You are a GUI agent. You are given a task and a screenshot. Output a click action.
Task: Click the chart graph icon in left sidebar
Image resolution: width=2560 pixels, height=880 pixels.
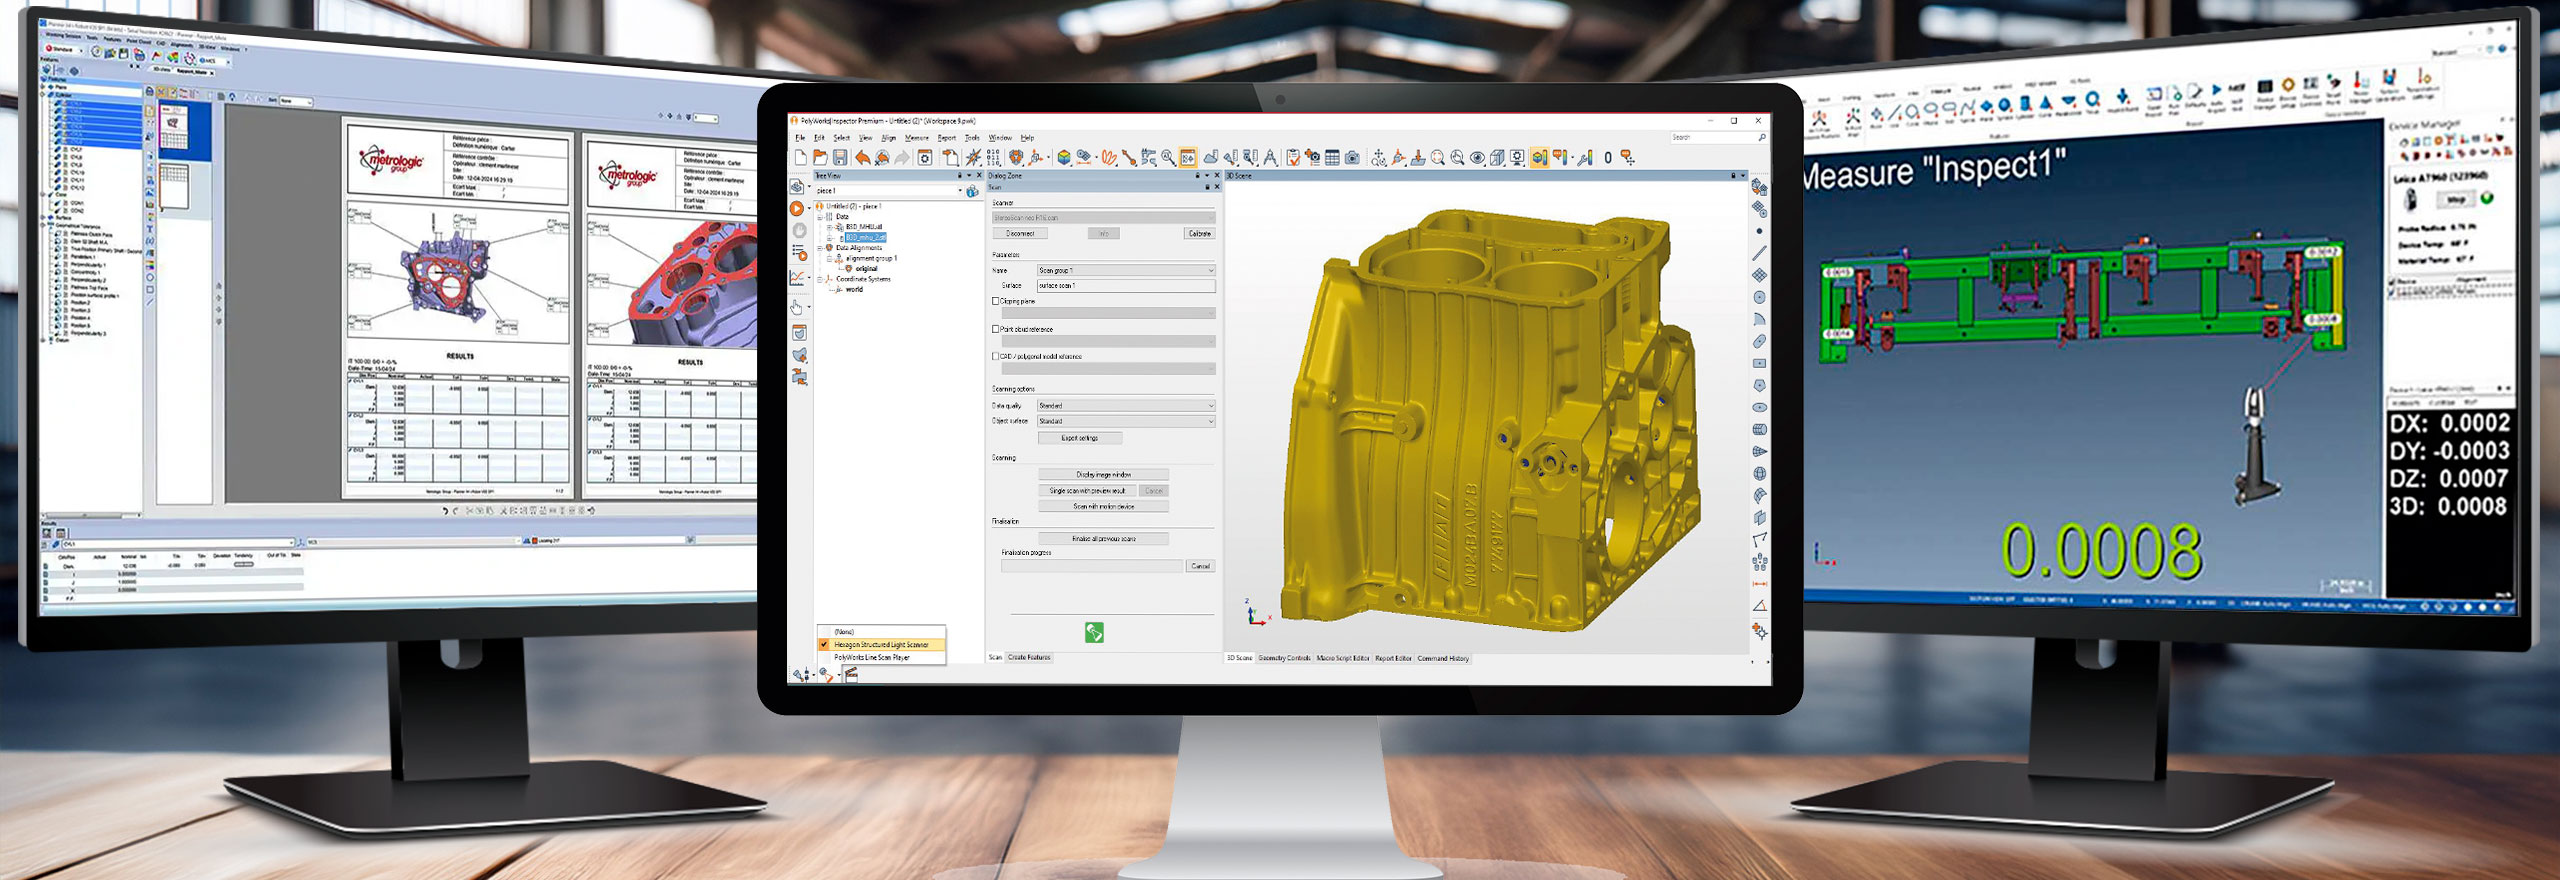pyautogui.click(x=797, y=278)
